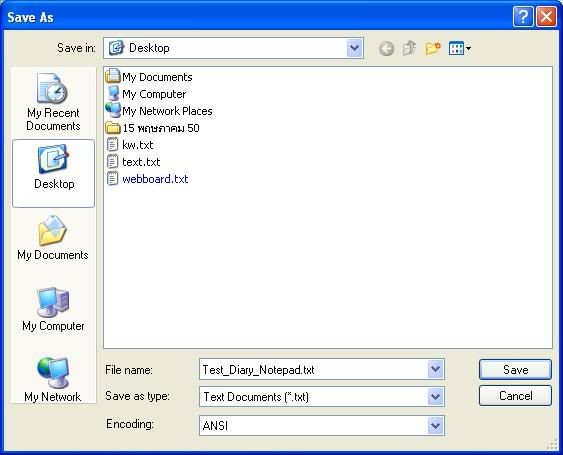
Task: Open the Views menu icon
Action: coord(460,48)
